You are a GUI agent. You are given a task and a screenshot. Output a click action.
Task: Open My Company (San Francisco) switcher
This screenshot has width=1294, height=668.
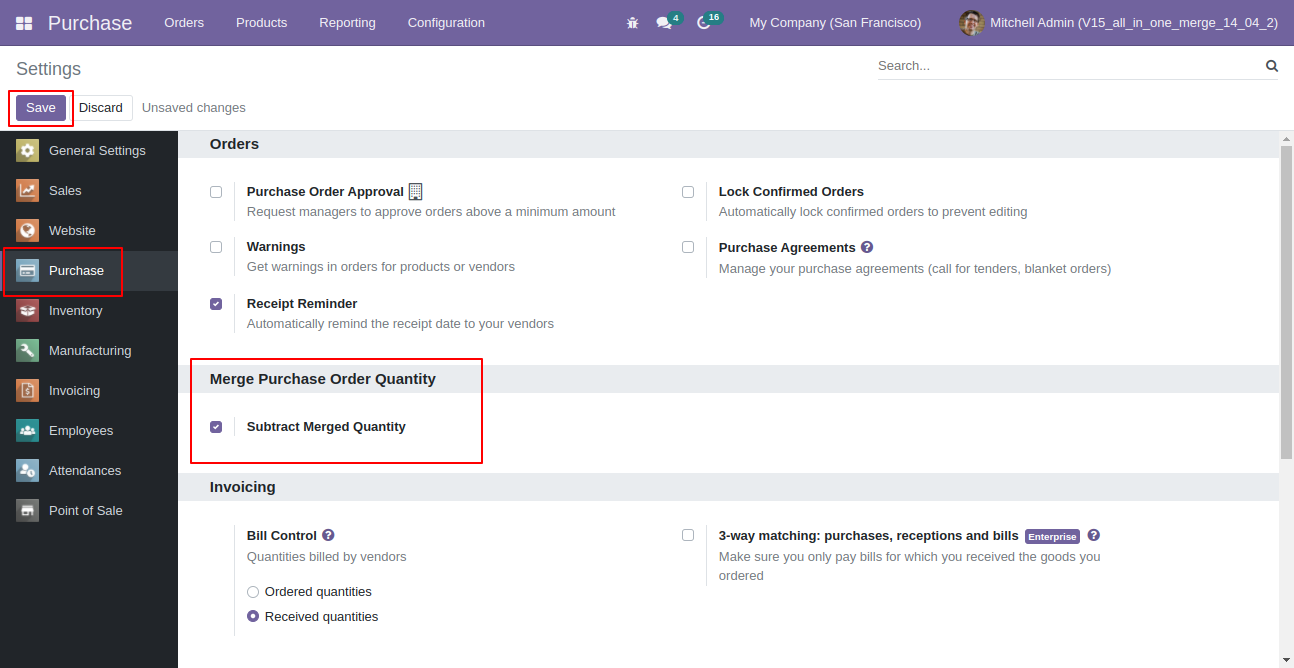pos(835,23)
